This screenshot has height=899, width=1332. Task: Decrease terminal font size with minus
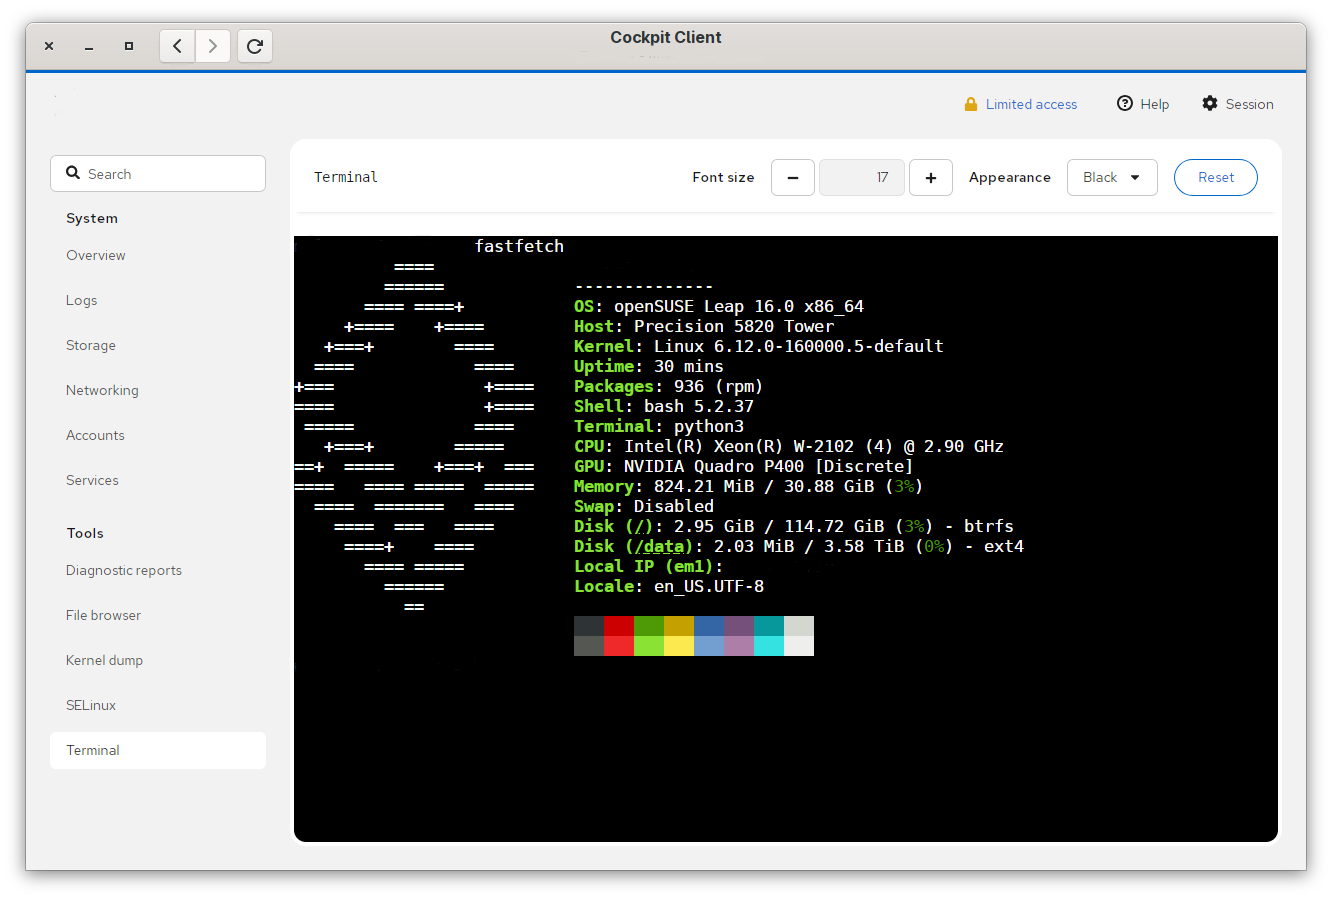793,178
